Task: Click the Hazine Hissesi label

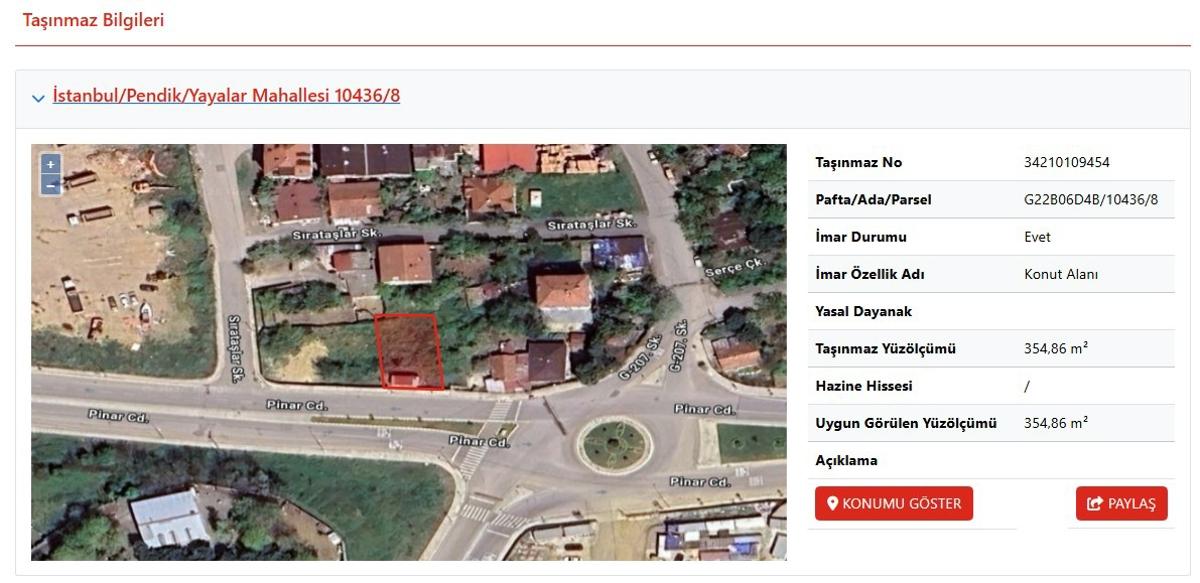Action: point(864,386)
